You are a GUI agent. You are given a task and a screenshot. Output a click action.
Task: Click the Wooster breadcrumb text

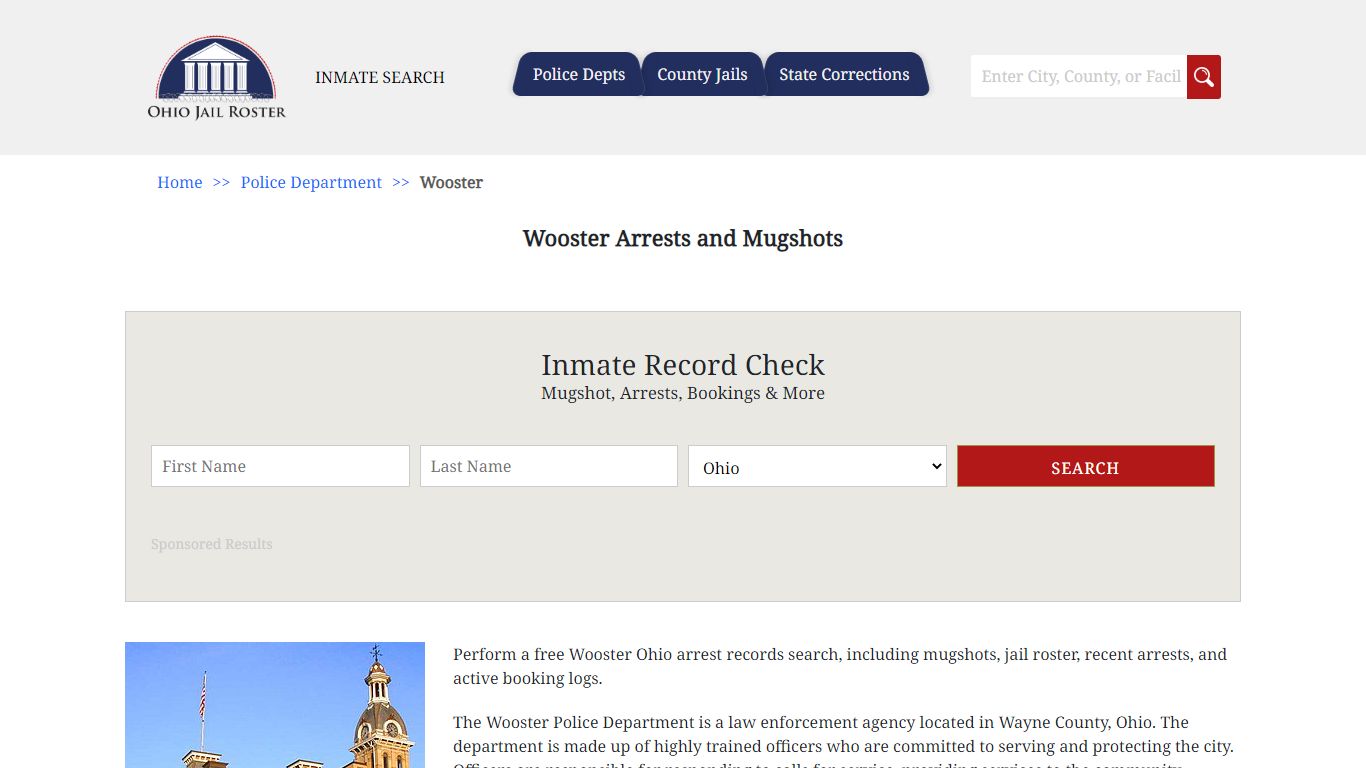pos(451,182)
